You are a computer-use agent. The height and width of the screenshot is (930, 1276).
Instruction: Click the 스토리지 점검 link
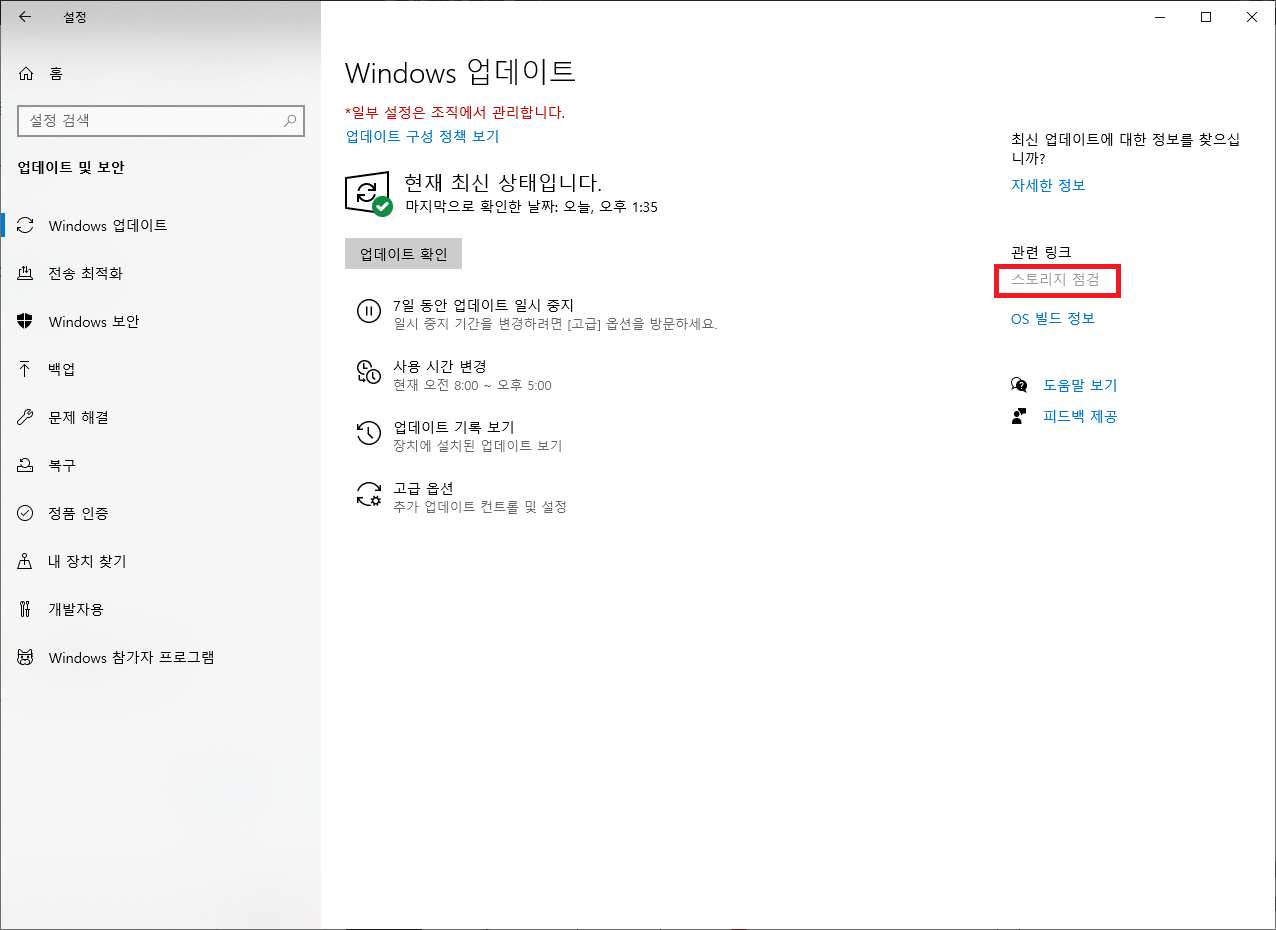(x=1056, y=280)
